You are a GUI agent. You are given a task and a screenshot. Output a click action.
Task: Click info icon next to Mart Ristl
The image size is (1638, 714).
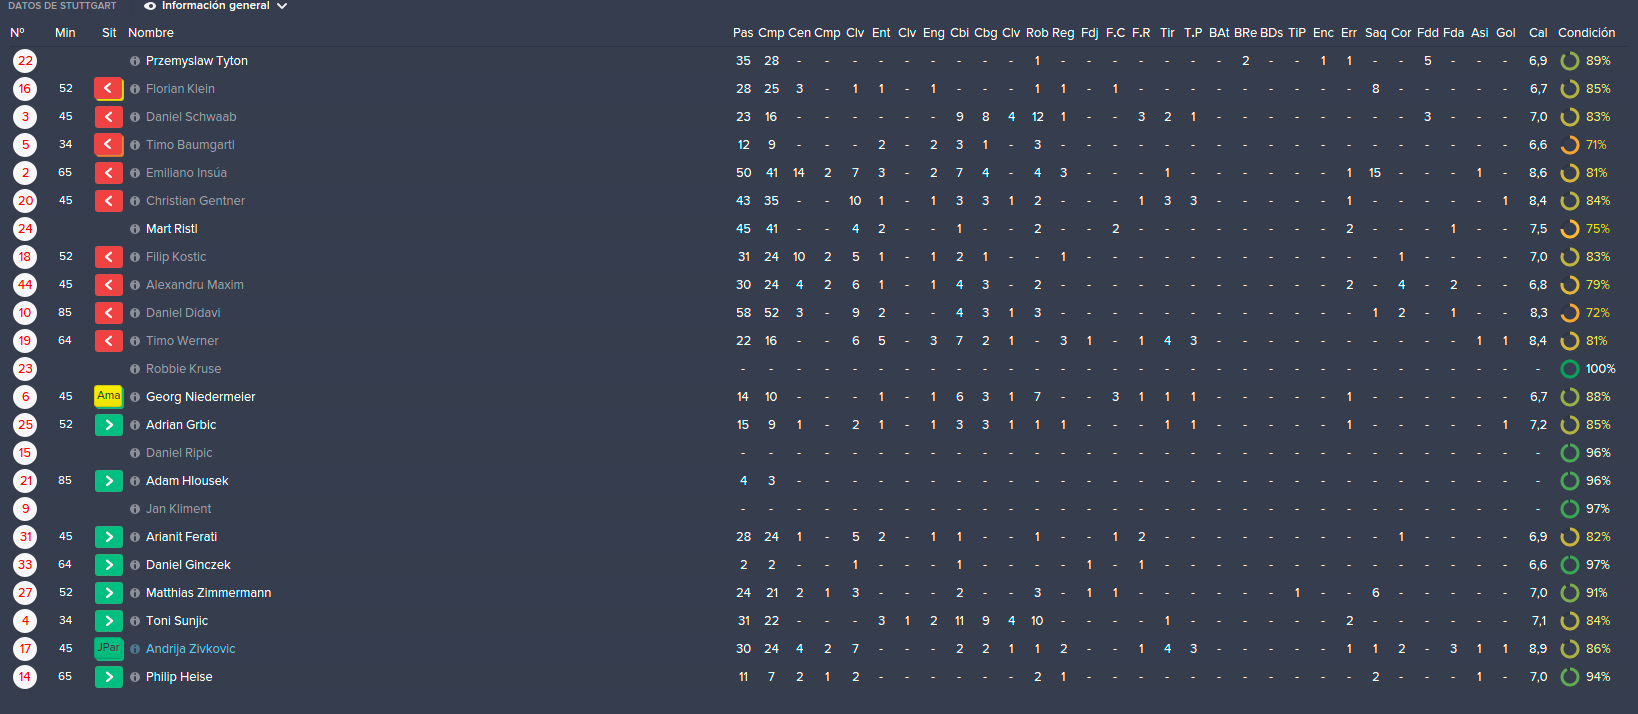point(135,229)
